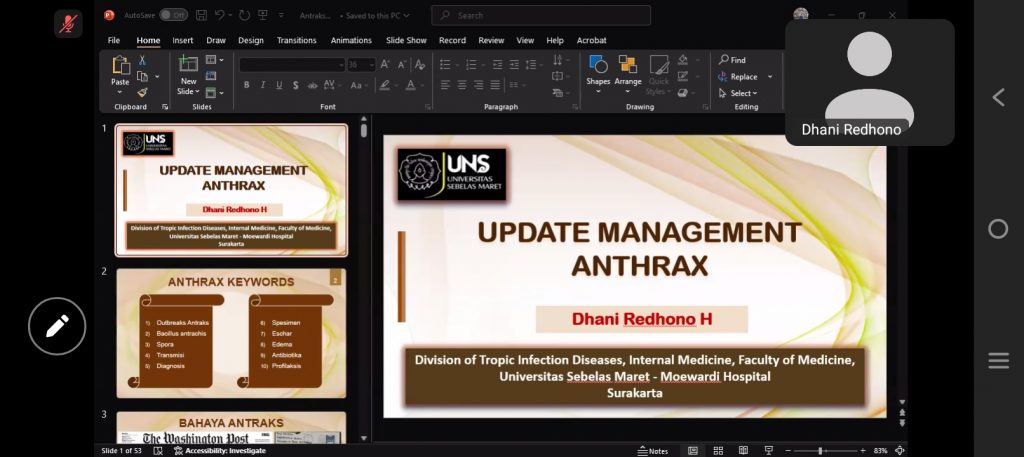Click the zoom slider handle
The height and width of the screenshot is (457, 1024).
tap(820, 450)
